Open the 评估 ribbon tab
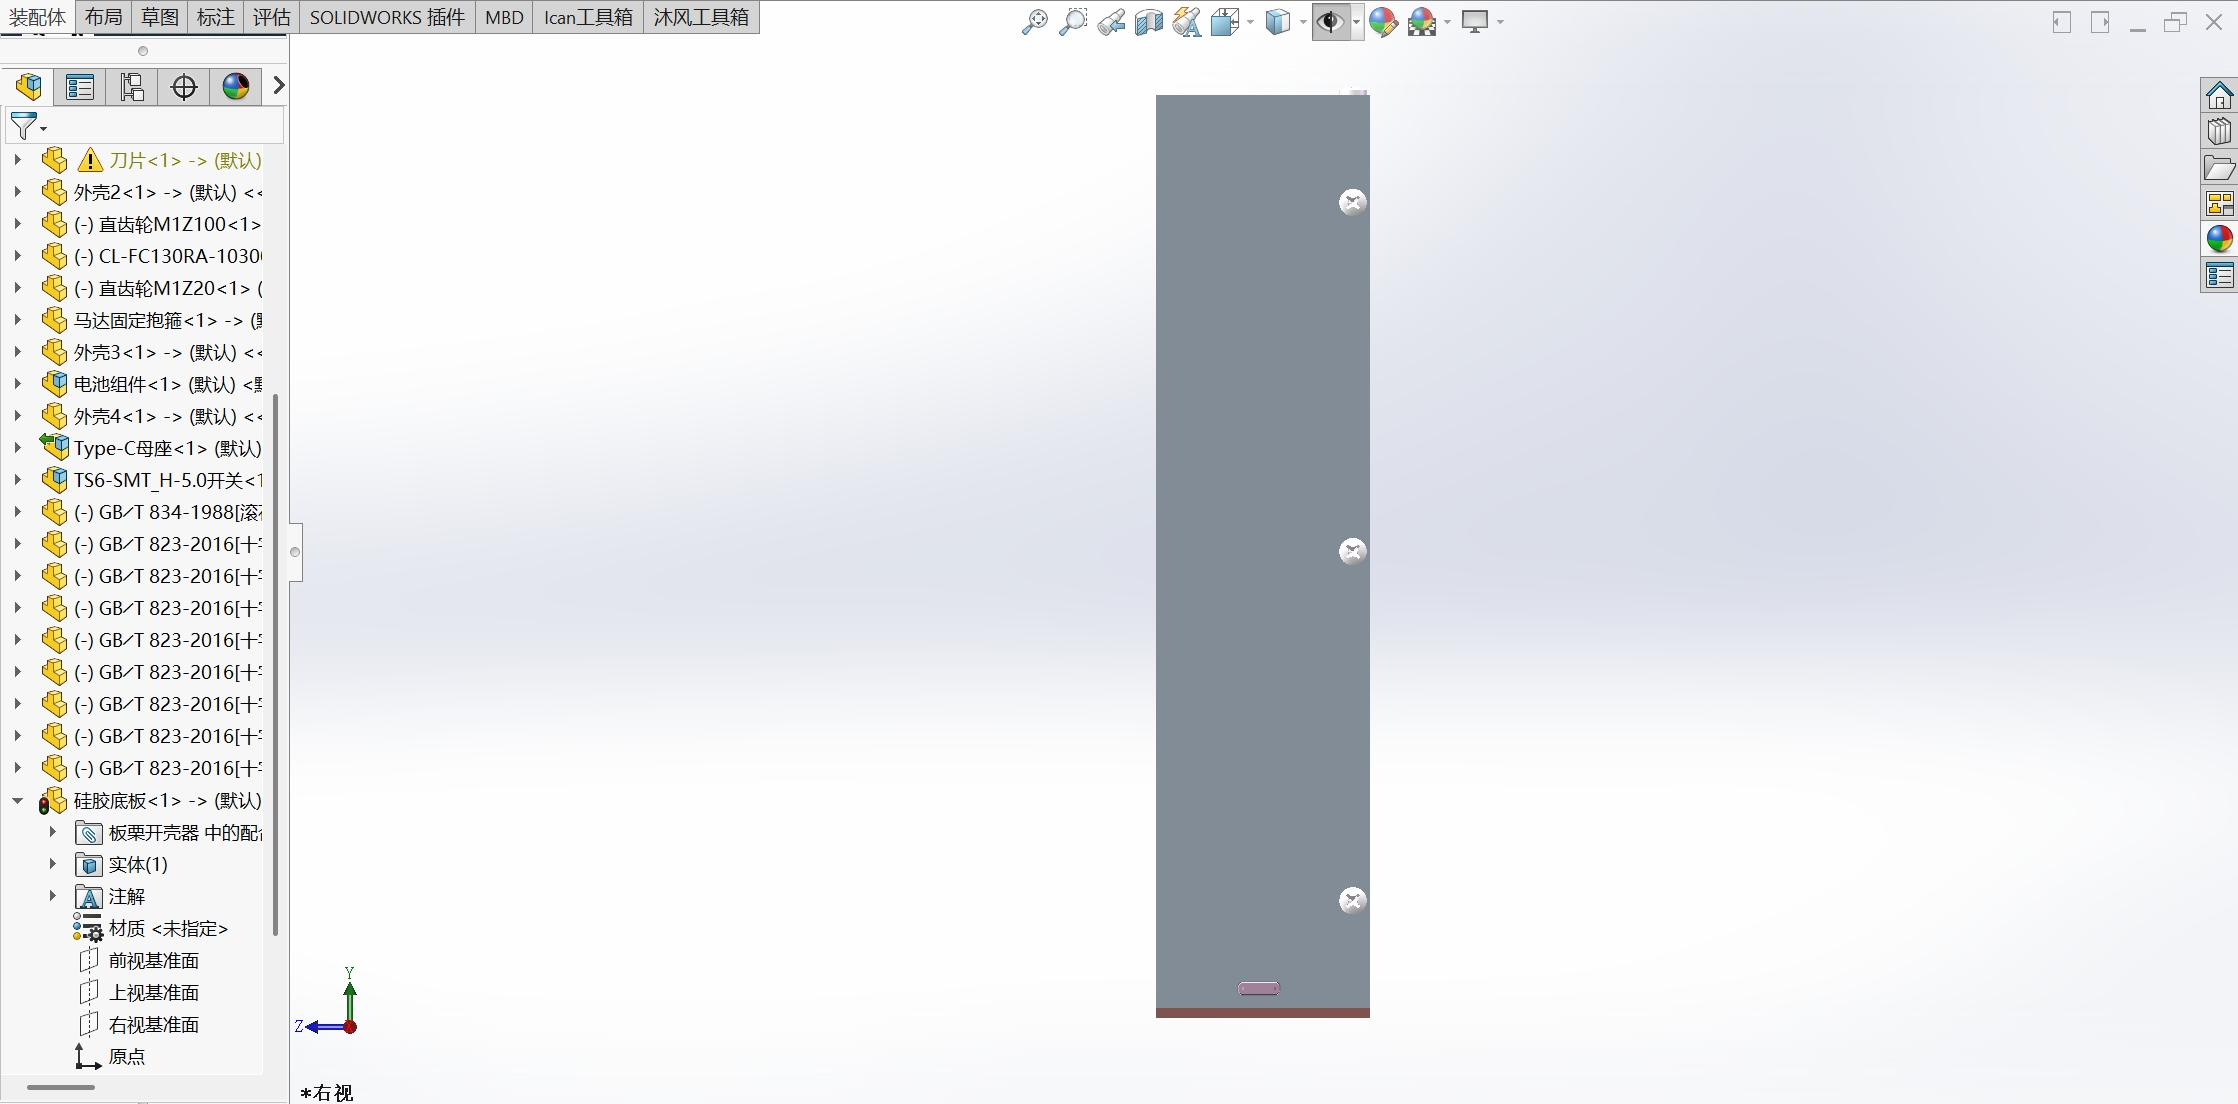 (271, 17)
